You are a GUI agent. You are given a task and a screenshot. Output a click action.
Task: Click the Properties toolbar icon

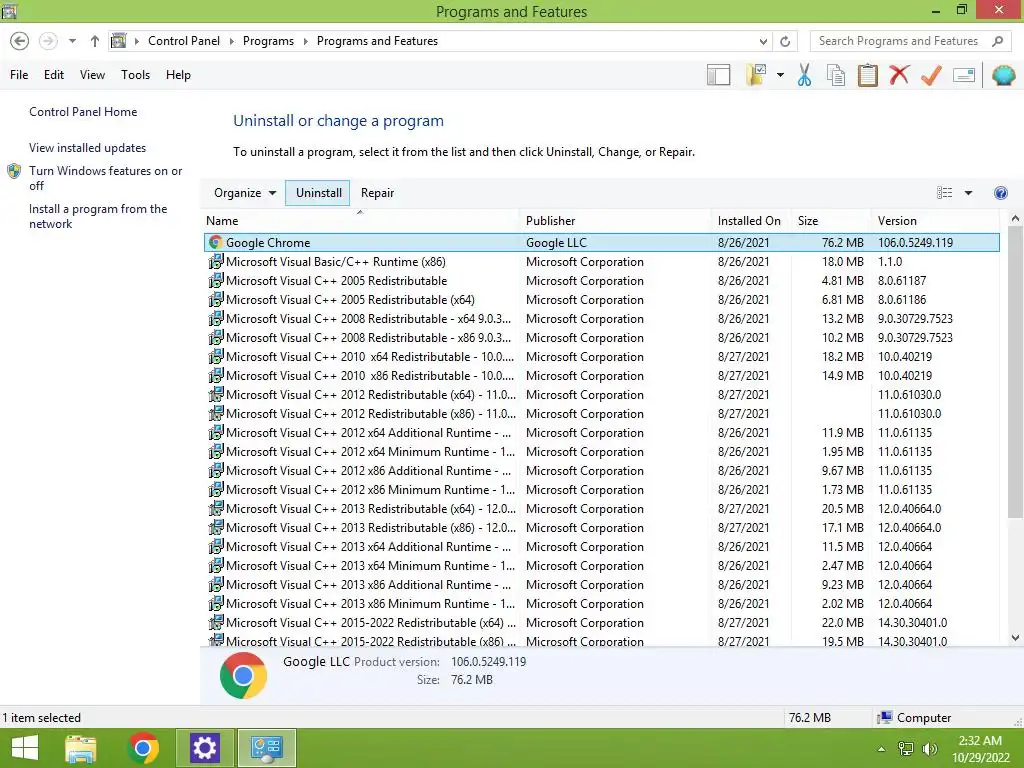pyautogui.click(x=964, y=75)
